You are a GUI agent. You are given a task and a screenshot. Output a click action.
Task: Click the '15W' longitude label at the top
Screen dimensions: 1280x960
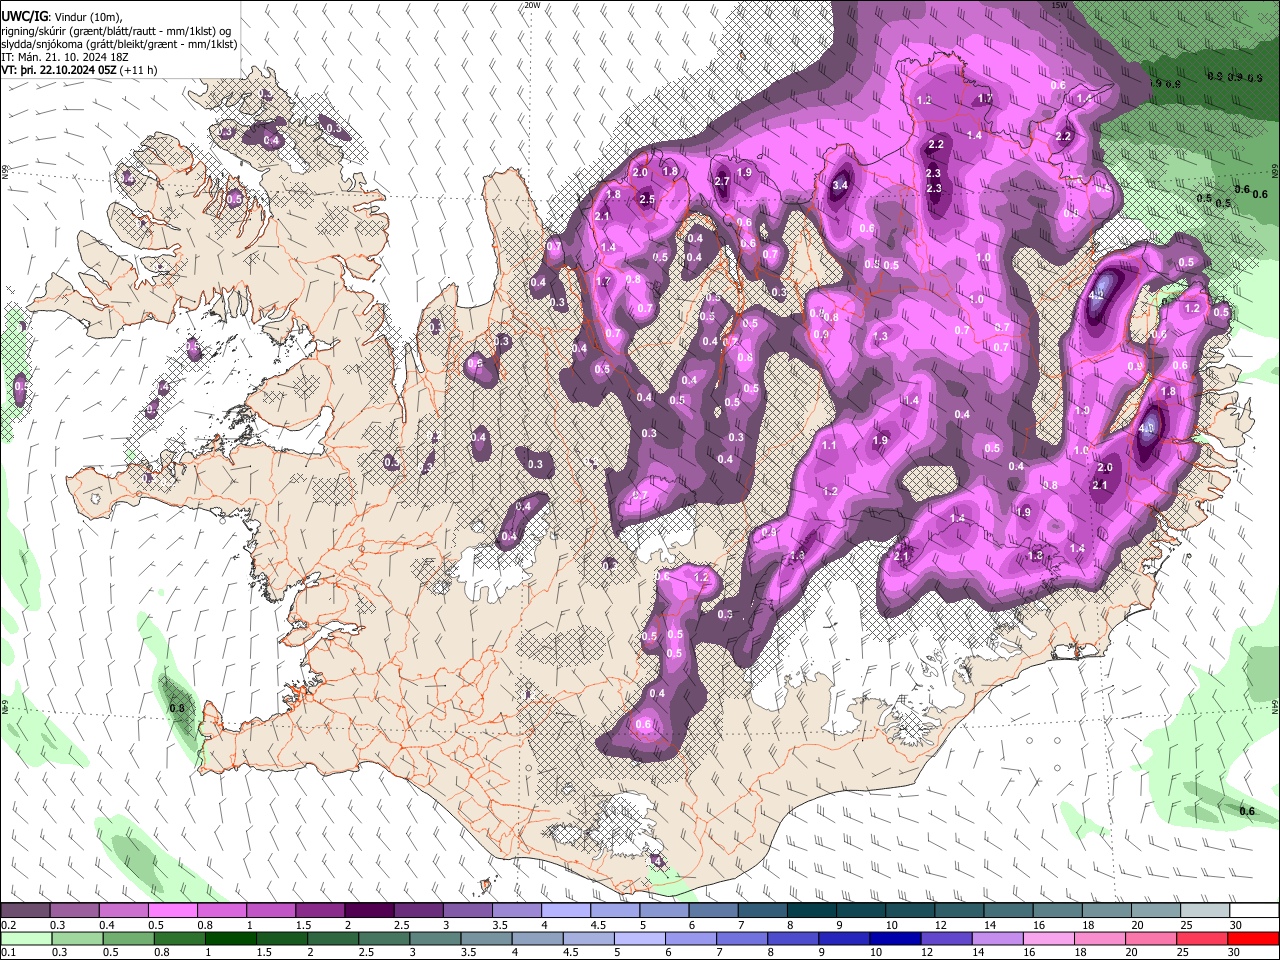coord(1058,5)
